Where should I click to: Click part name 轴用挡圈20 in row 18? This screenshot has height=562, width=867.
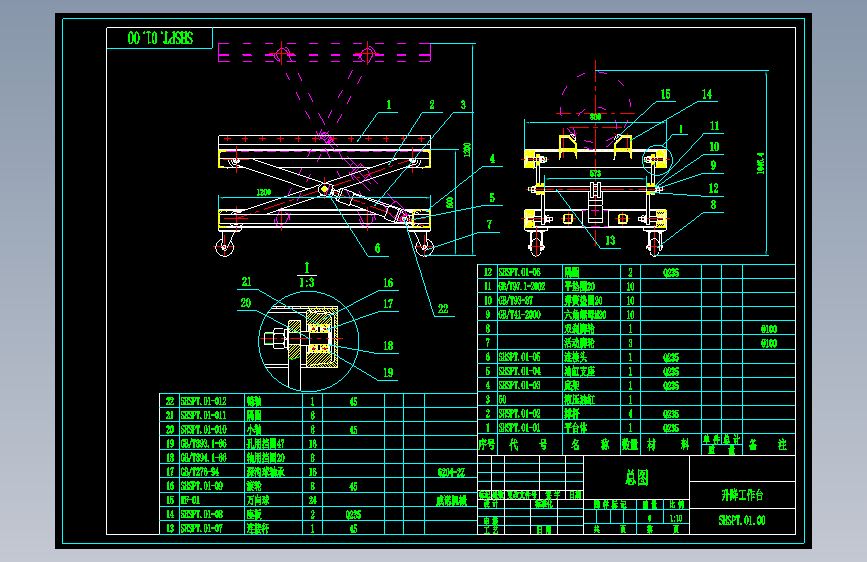click(265, 457)
